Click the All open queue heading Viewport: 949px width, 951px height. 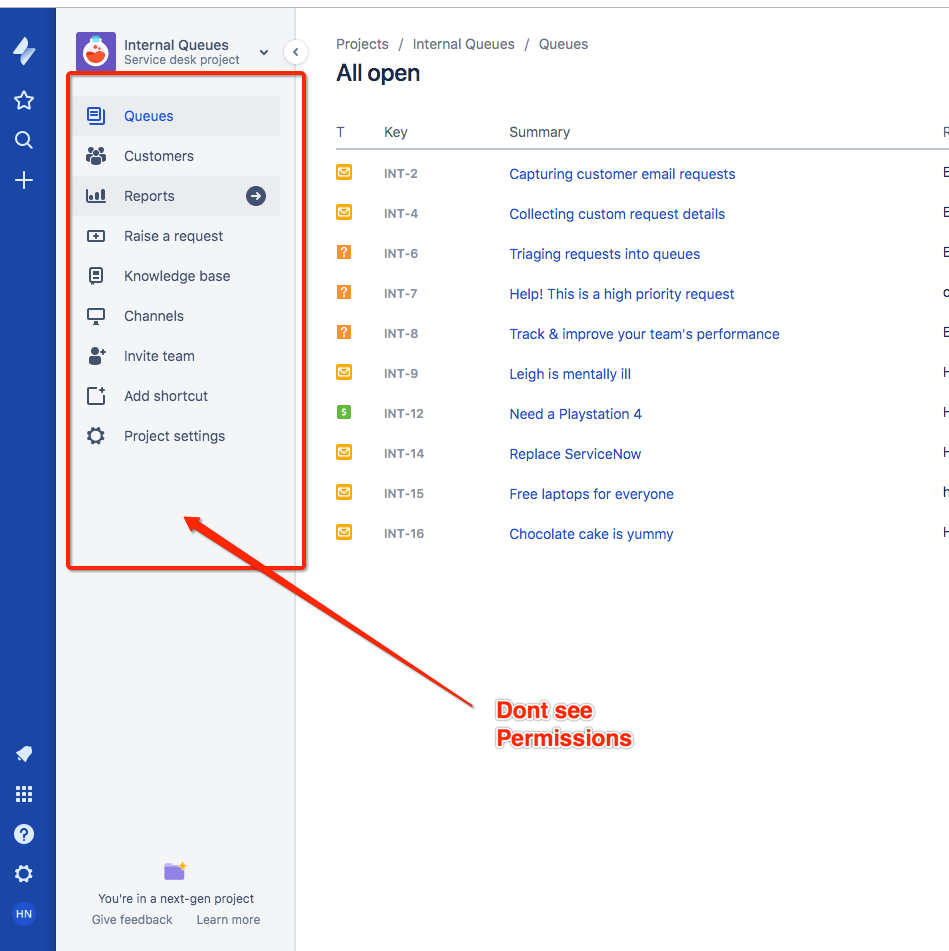tap(378, 73)
